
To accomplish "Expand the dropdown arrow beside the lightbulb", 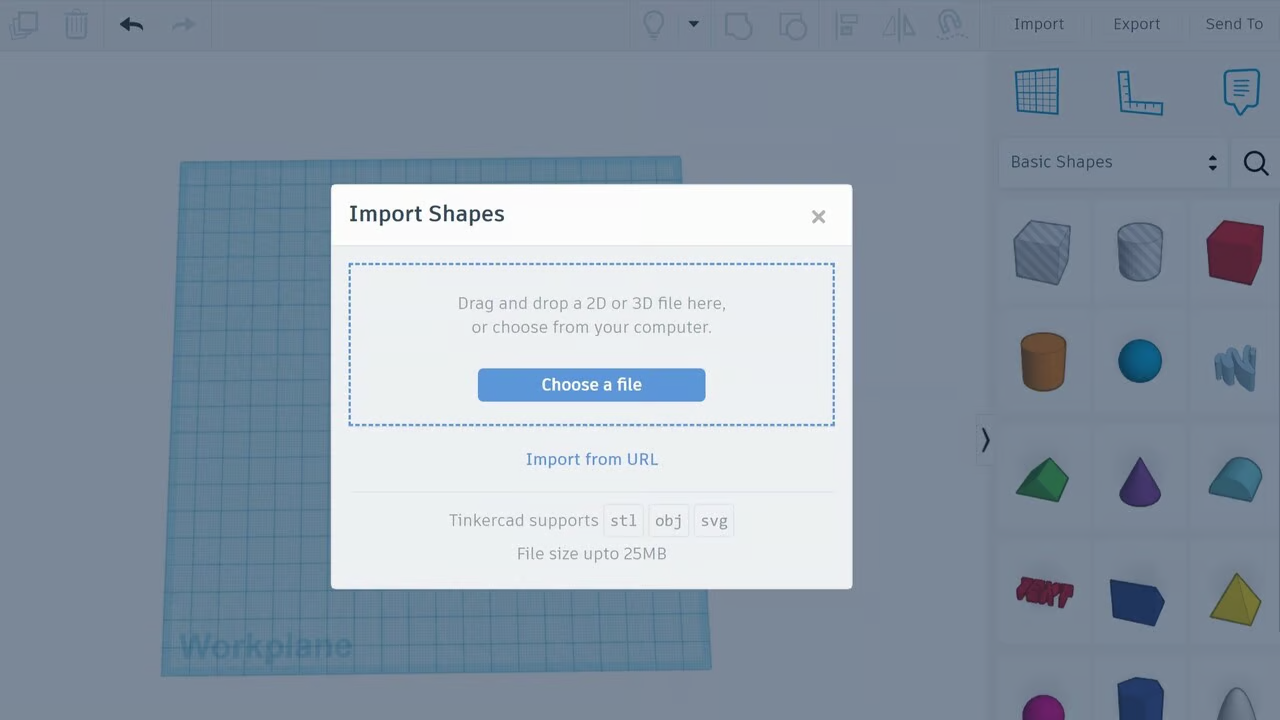I will [693, 24].
